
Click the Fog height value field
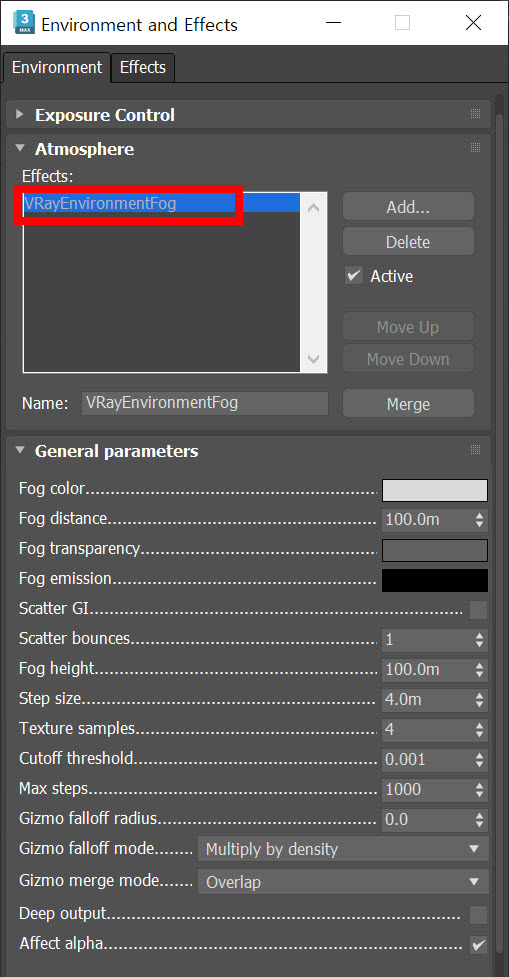(427, 670)
